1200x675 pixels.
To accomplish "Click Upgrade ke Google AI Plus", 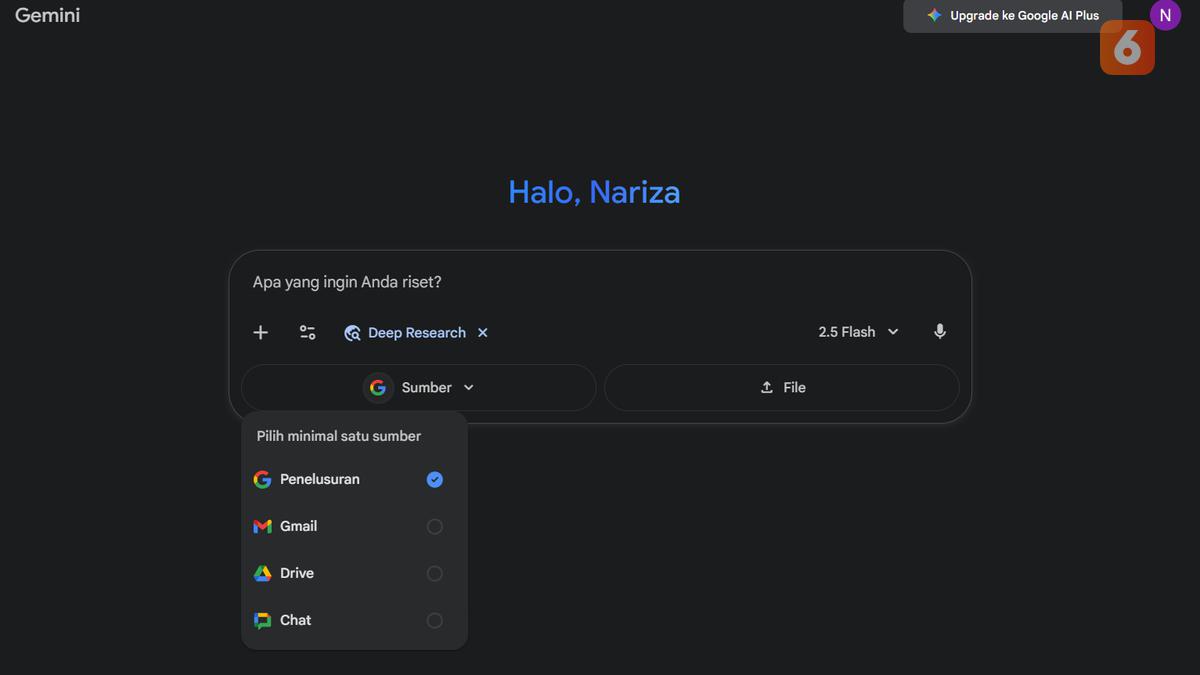I will click(1012, 16).
